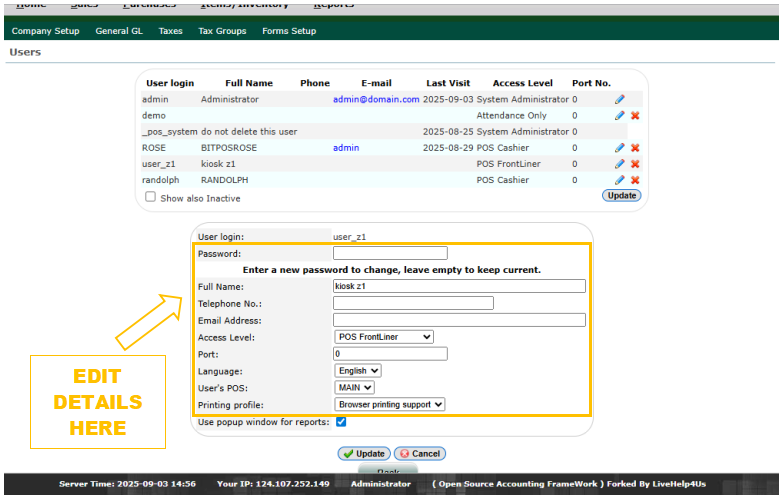Click the POS FrontLiner access level cell
This screenshot has width=782, height=498.
click(x=508, y=164)
